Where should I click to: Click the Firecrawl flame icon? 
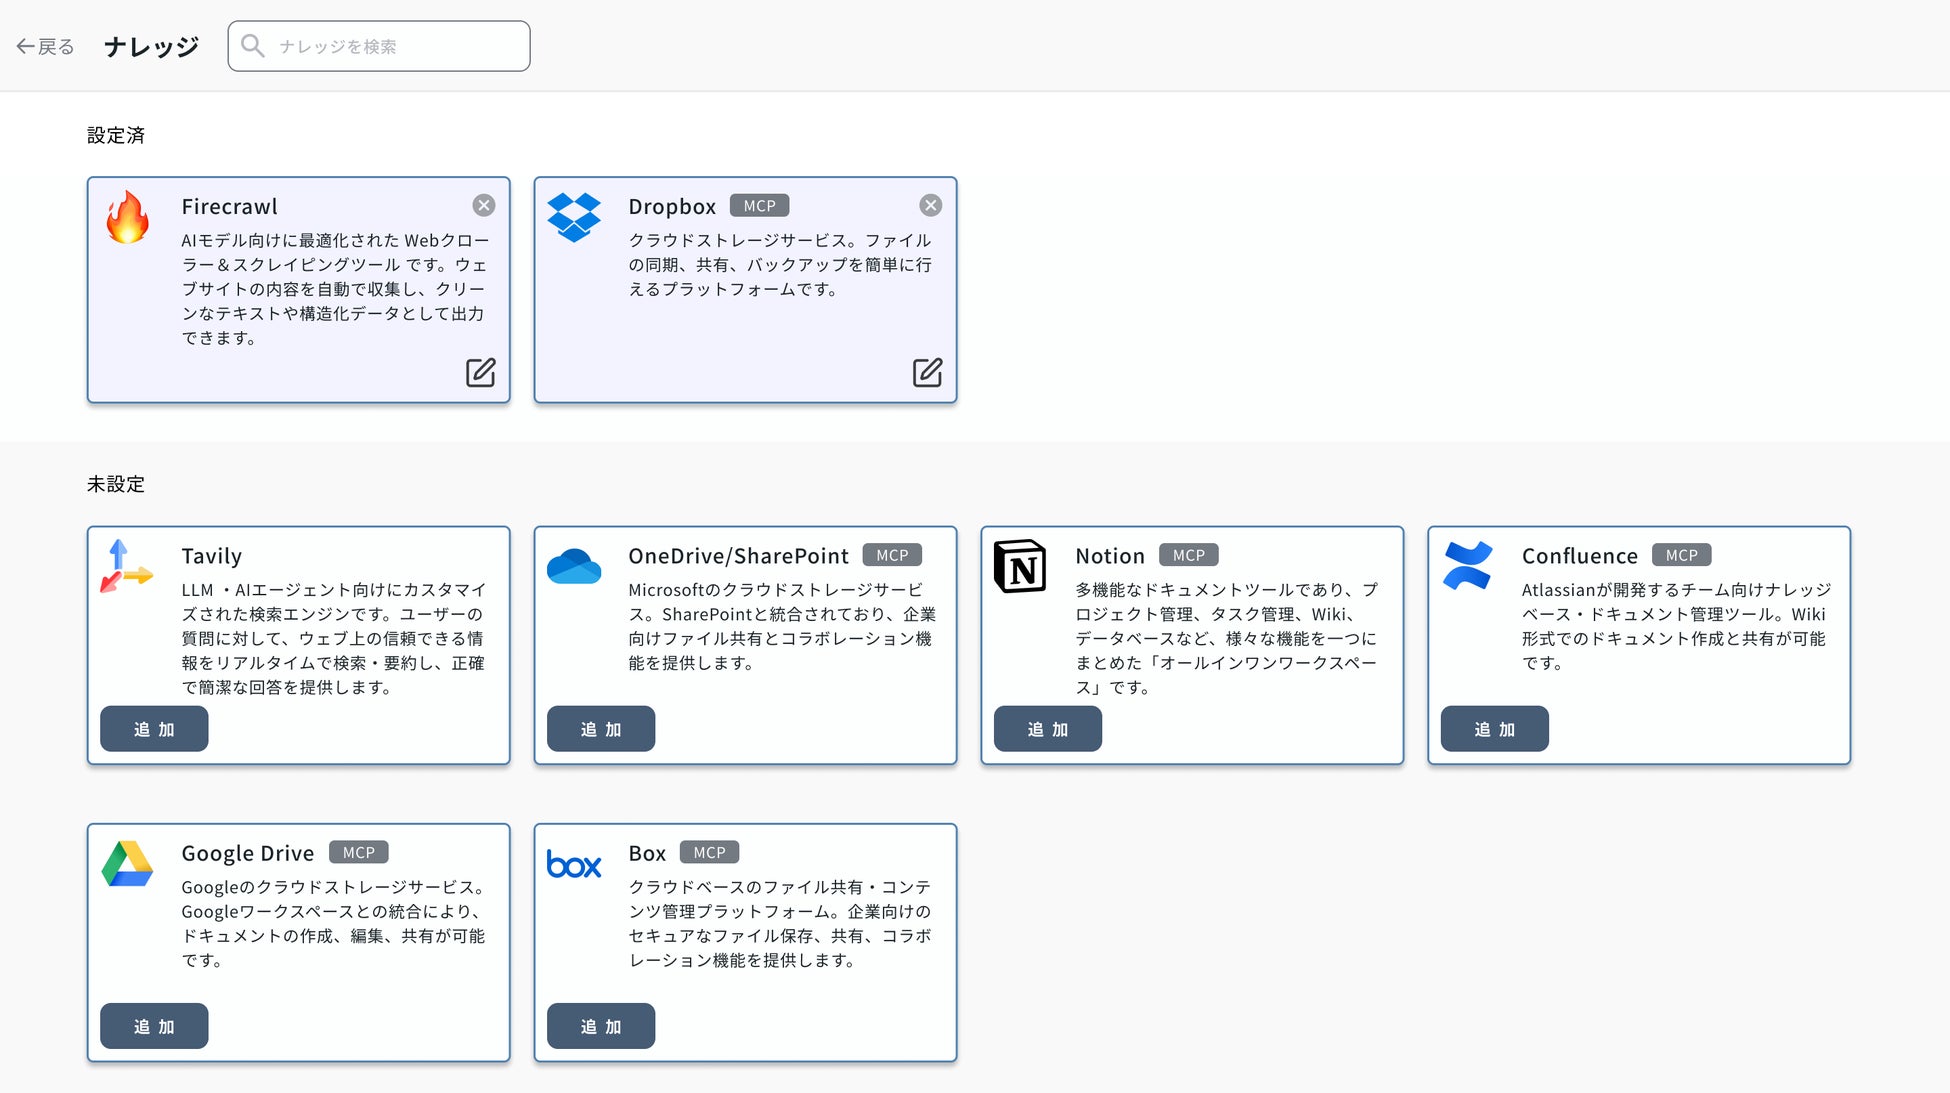tap(127, 217)
